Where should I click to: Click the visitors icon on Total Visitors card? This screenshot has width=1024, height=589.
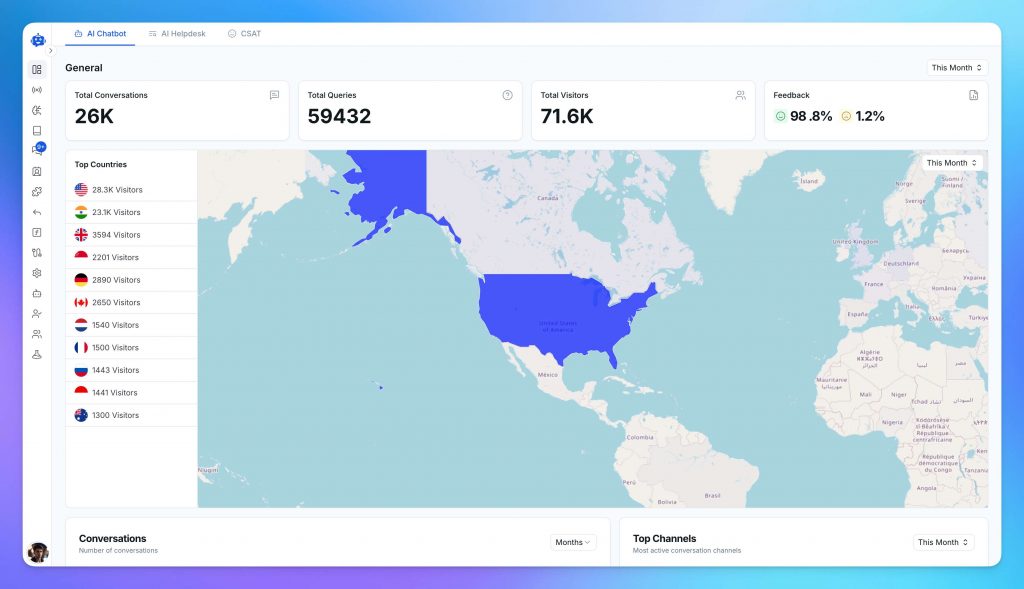click(x=740, y=94)
